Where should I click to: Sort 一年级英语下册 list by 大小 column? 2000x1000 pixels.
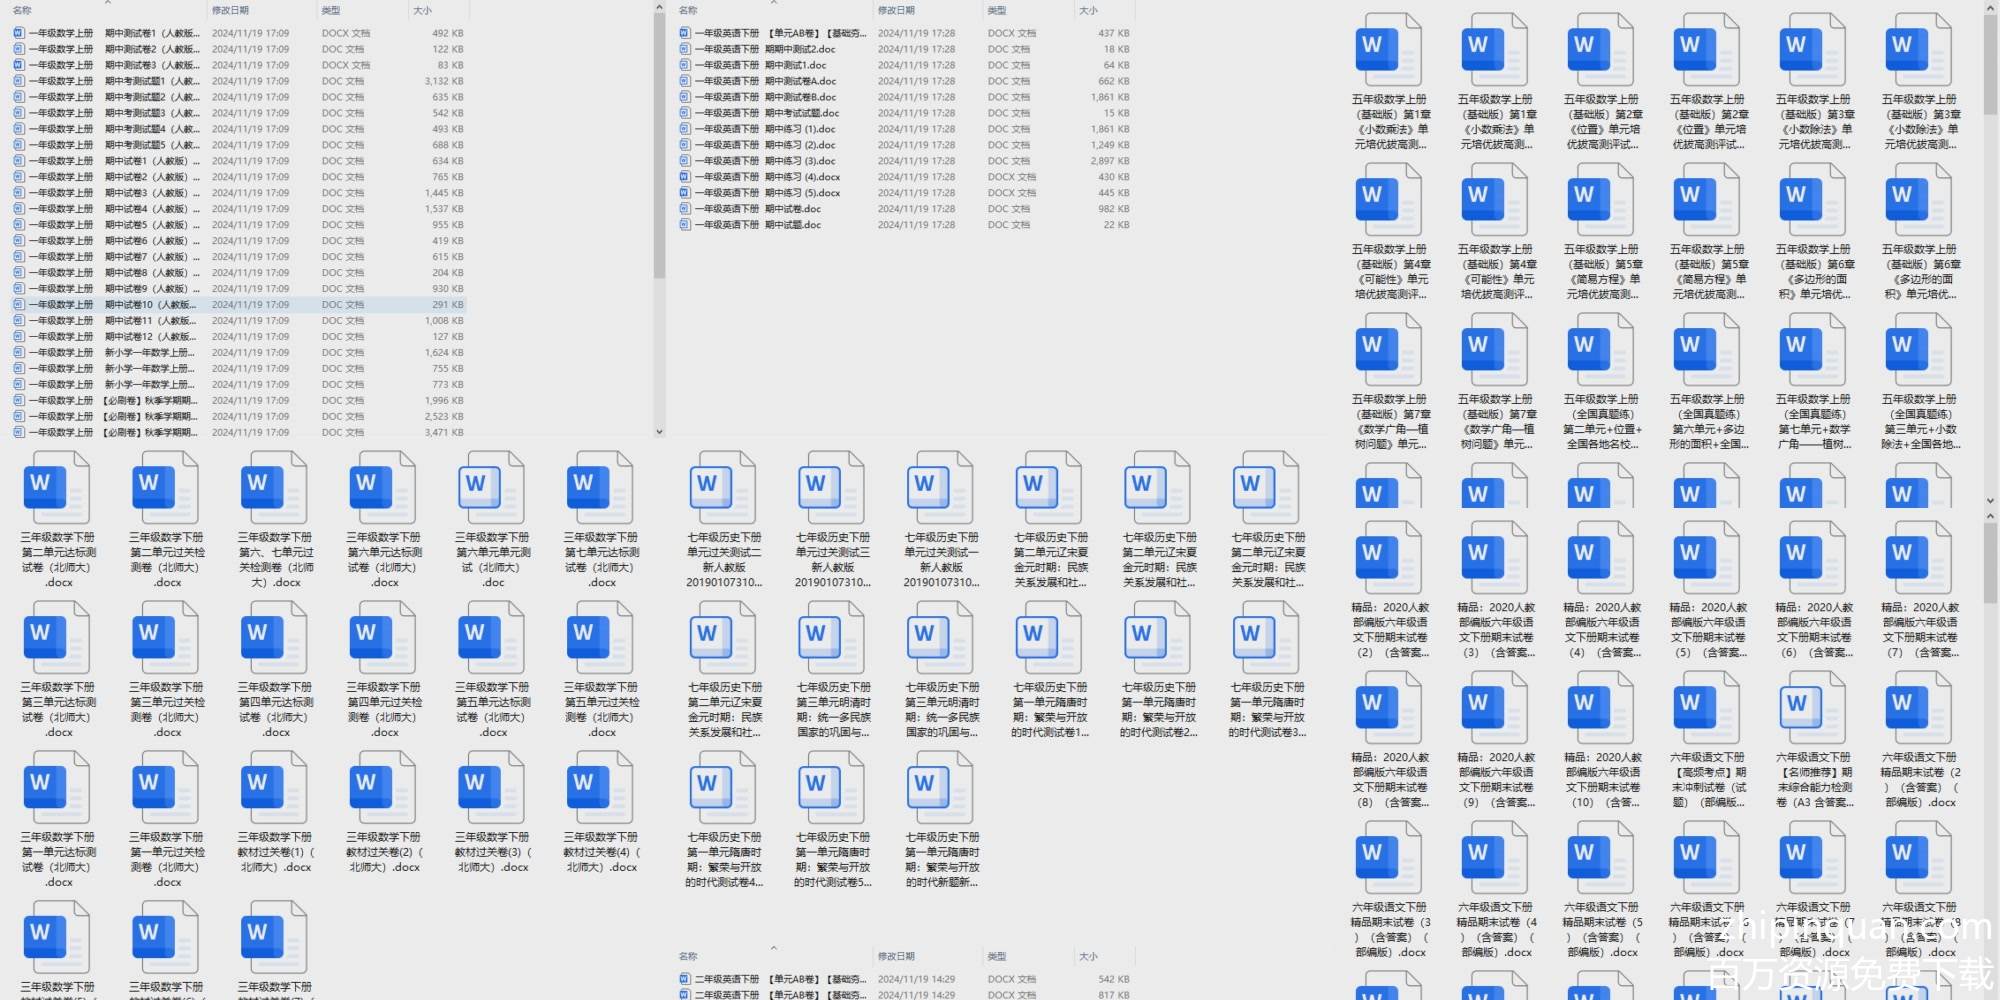(x=1088, y=10)
